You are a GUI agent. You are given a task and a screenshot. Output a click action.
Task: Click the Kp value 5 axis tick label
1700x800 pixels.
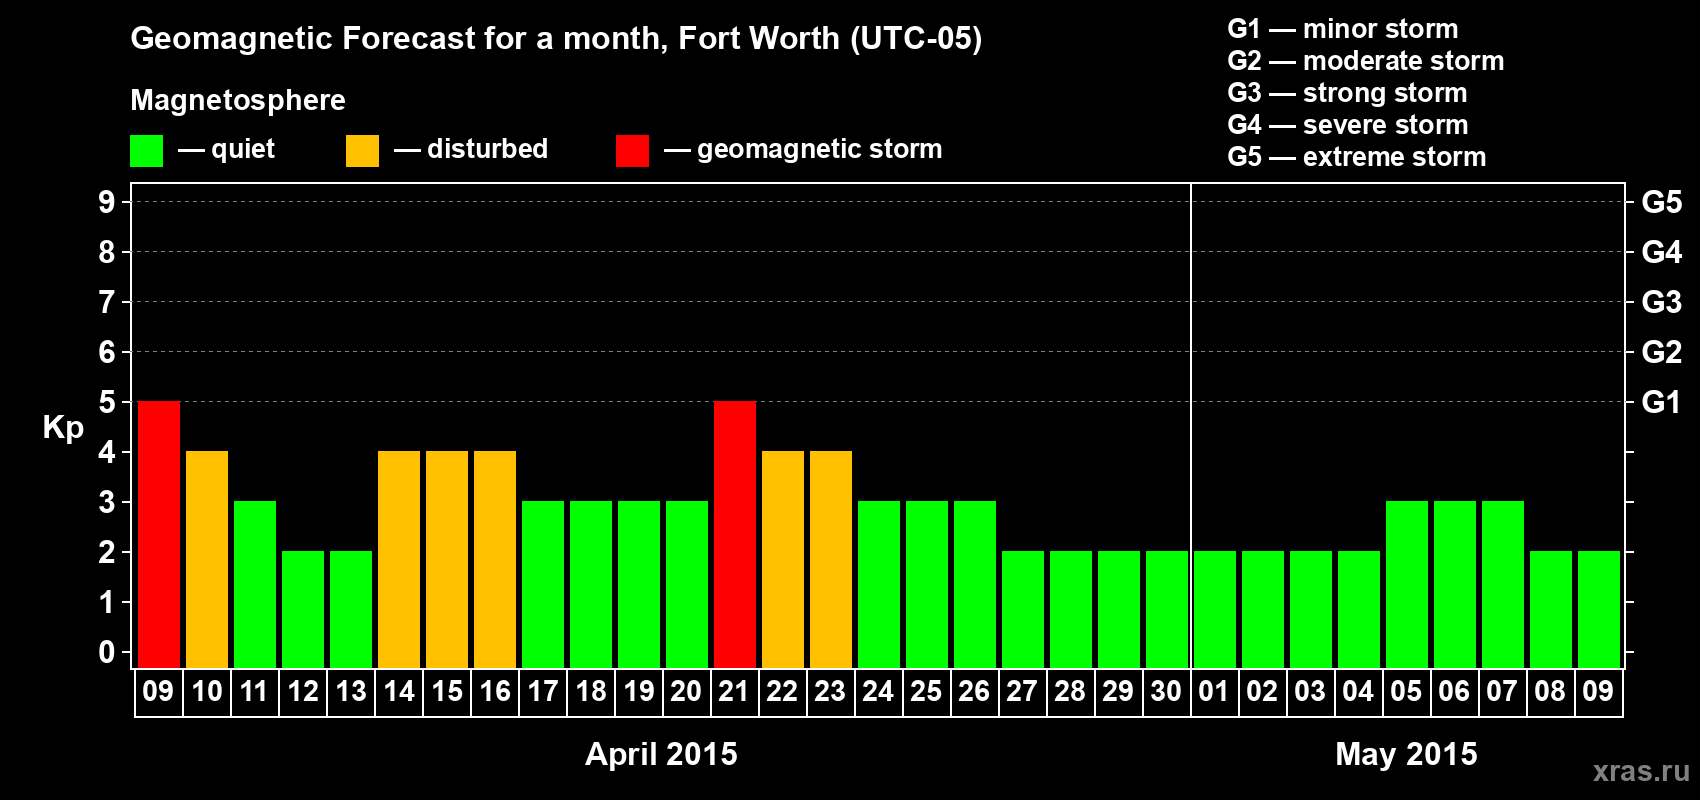coord(107,402)
